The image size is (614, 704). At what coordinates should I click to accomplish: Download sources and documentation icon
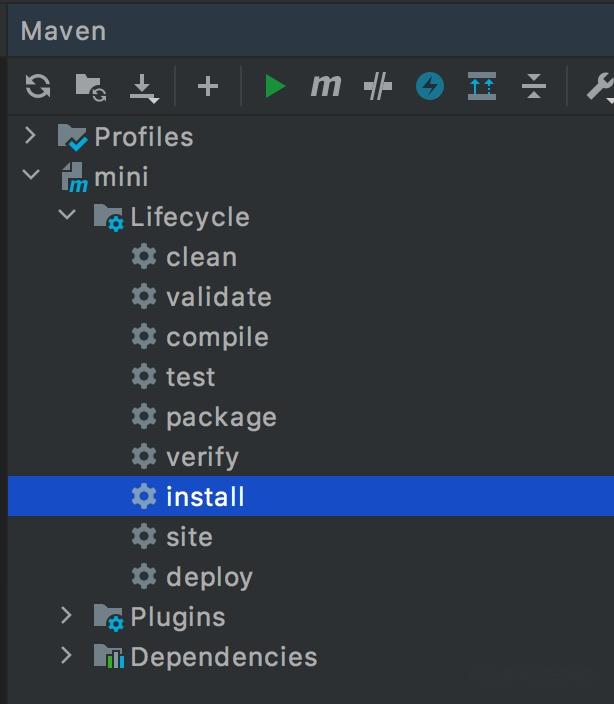[x=144, y=88]
